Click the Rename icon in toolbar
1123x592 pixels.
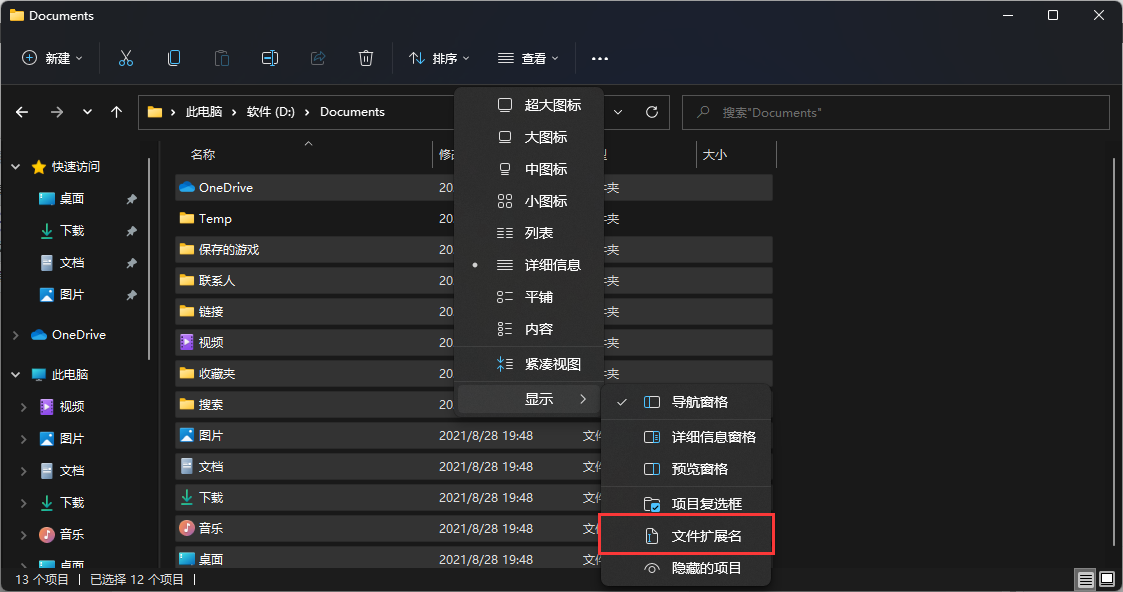click(270, 59)
